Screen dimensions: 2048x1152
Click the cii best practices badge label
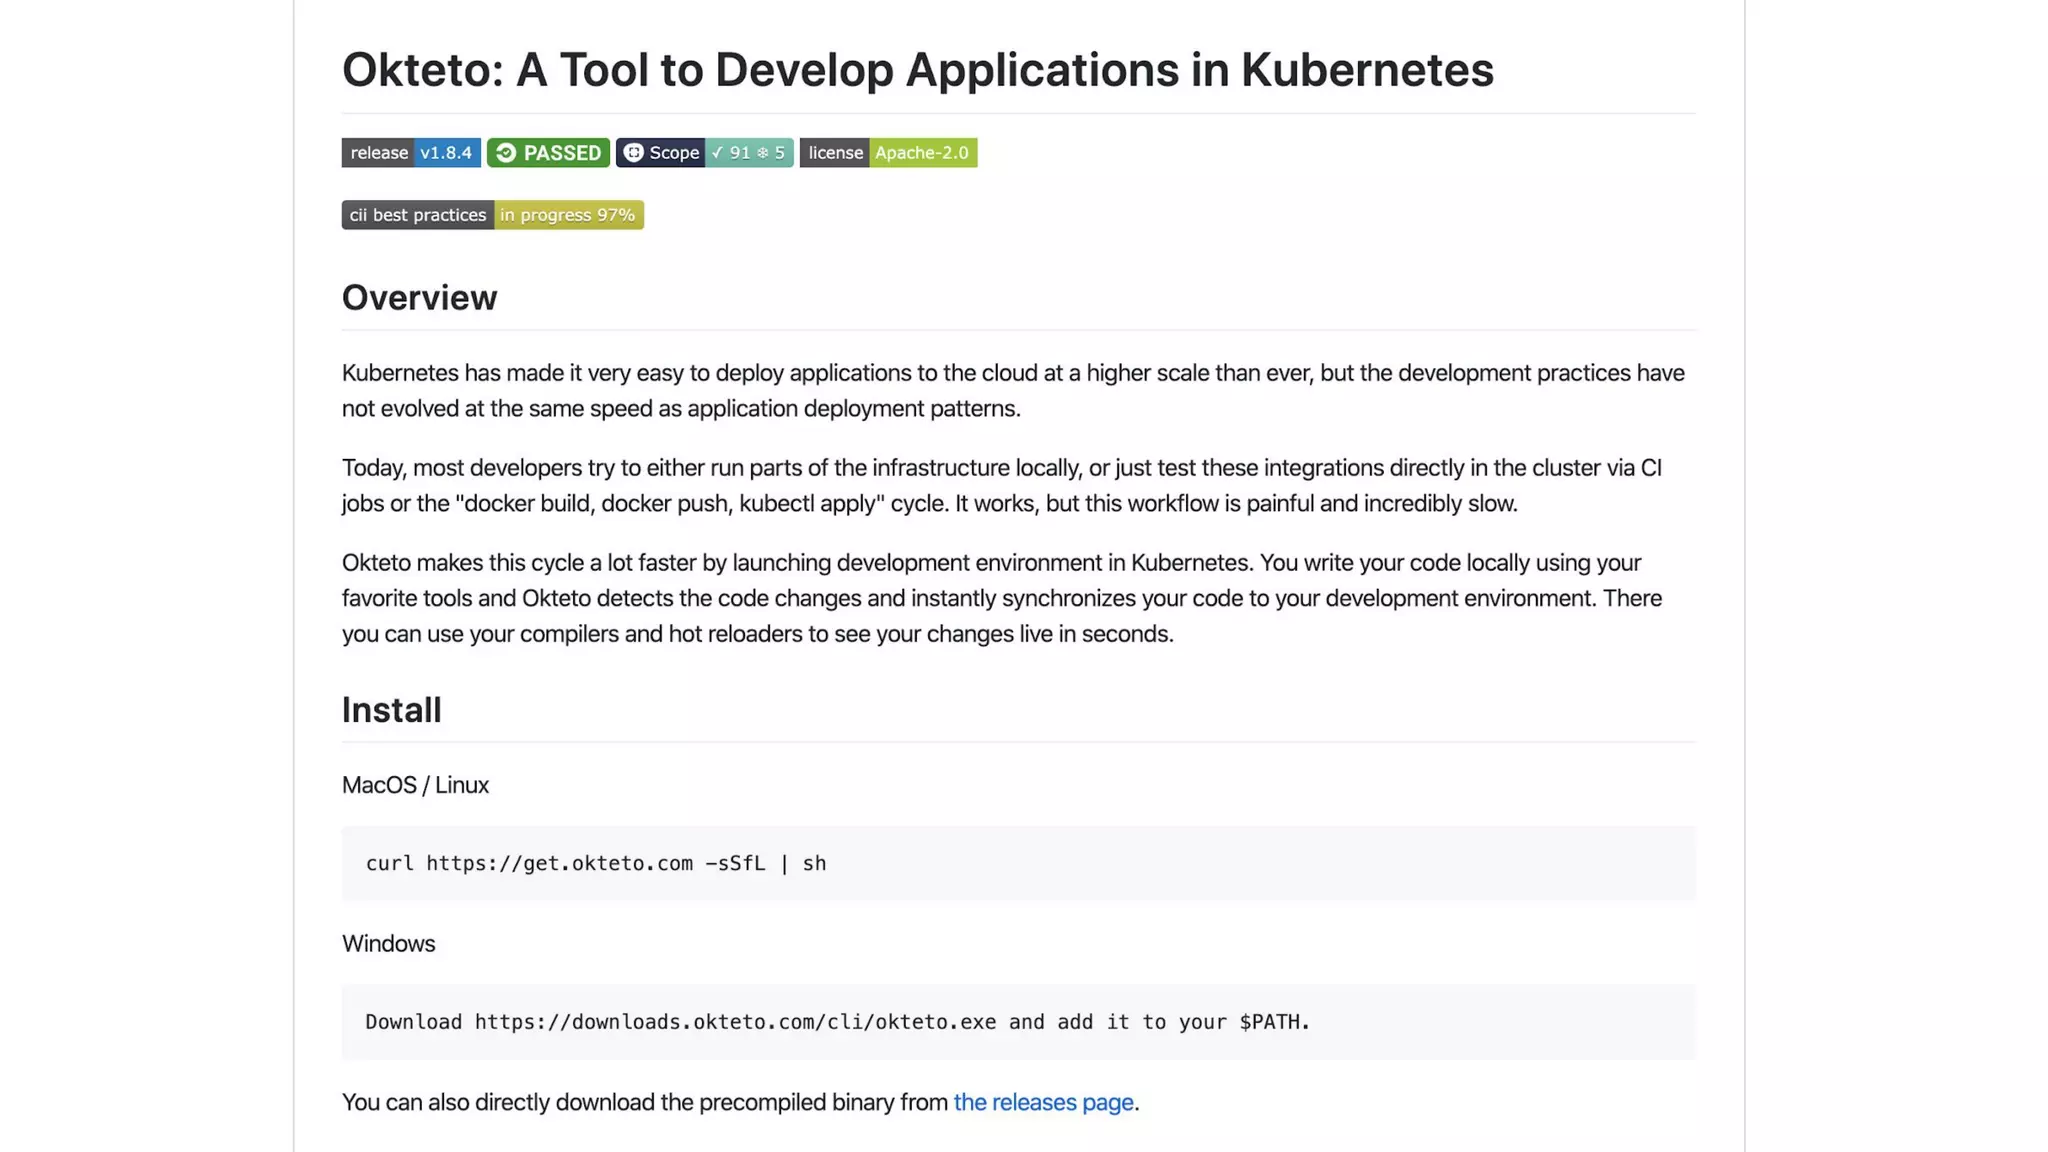pos(418,215)
